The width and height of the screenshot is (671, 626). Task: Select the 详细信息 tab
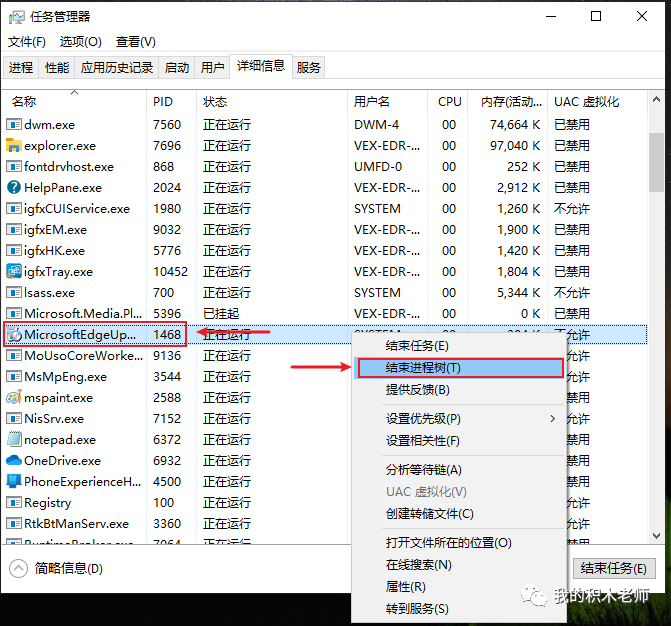click(x=261, y=66)
